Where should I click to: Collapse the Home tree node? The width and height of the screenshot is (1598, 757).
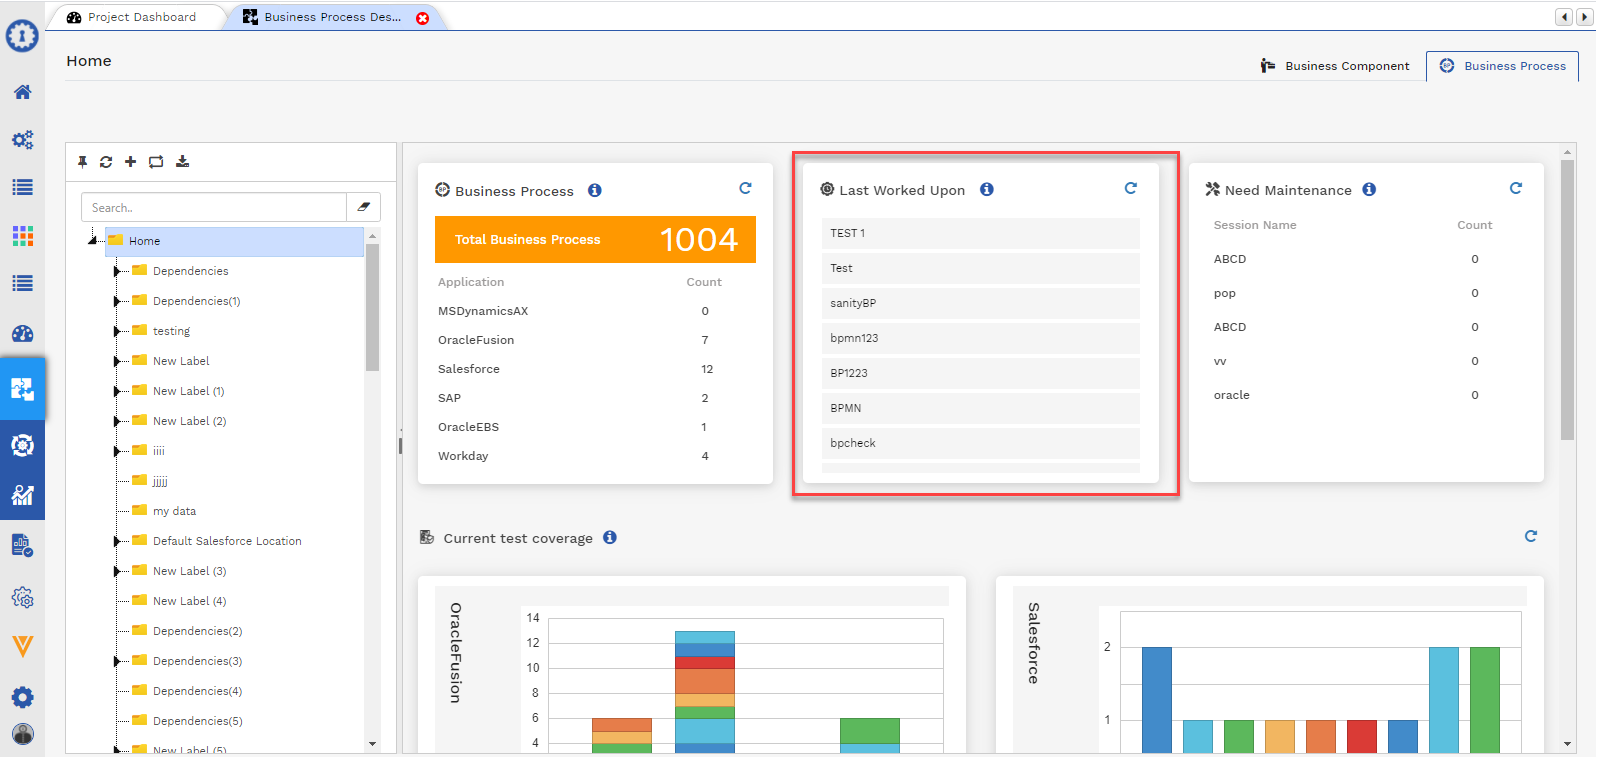click(92, 241)
